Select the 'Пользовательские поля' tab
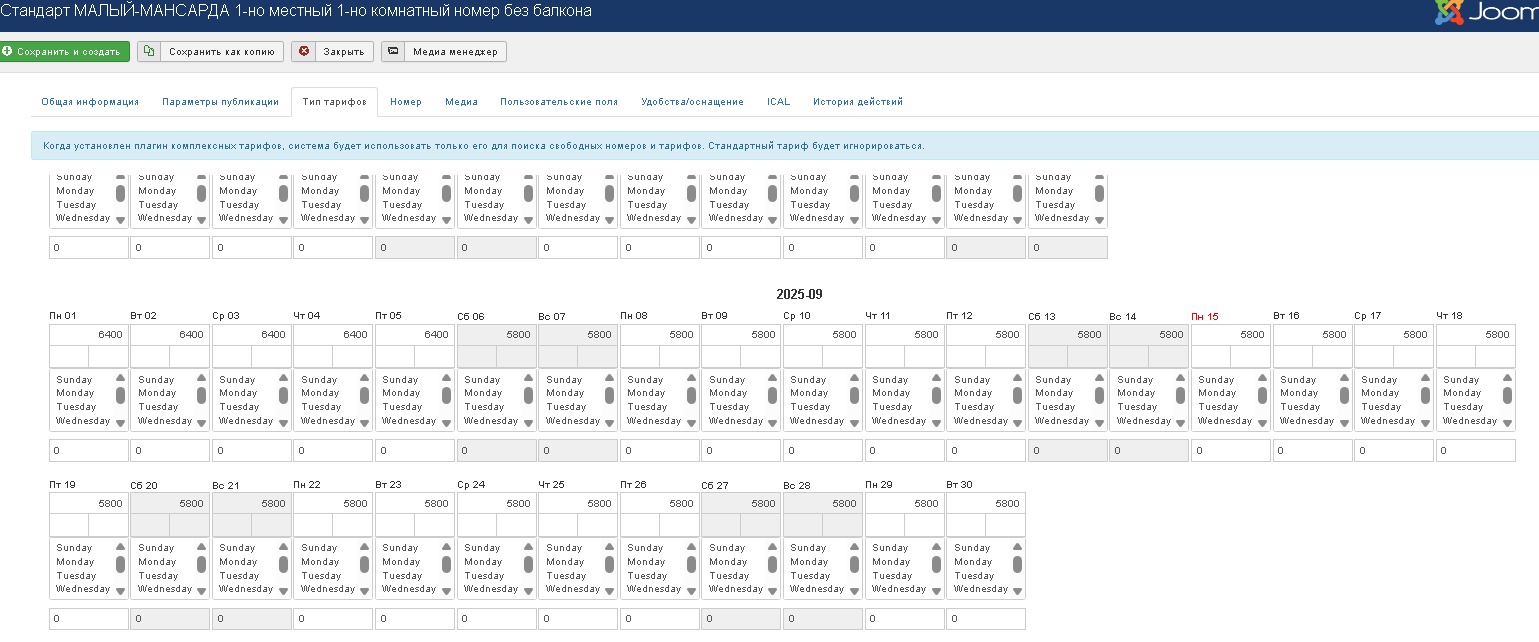 [x=559, y=102]
